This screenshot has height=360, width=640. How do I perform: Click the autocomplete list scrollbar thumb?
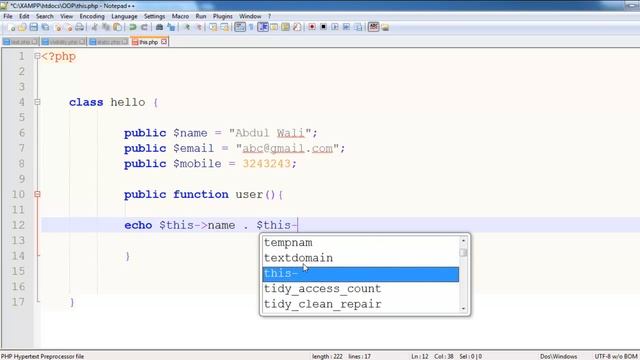[463, 253]
